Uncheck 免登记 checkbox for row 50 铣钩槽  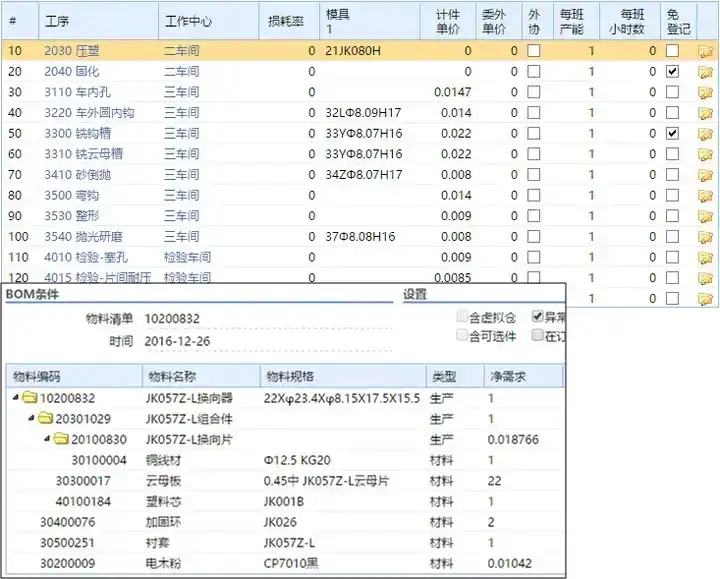click(672, 133)
